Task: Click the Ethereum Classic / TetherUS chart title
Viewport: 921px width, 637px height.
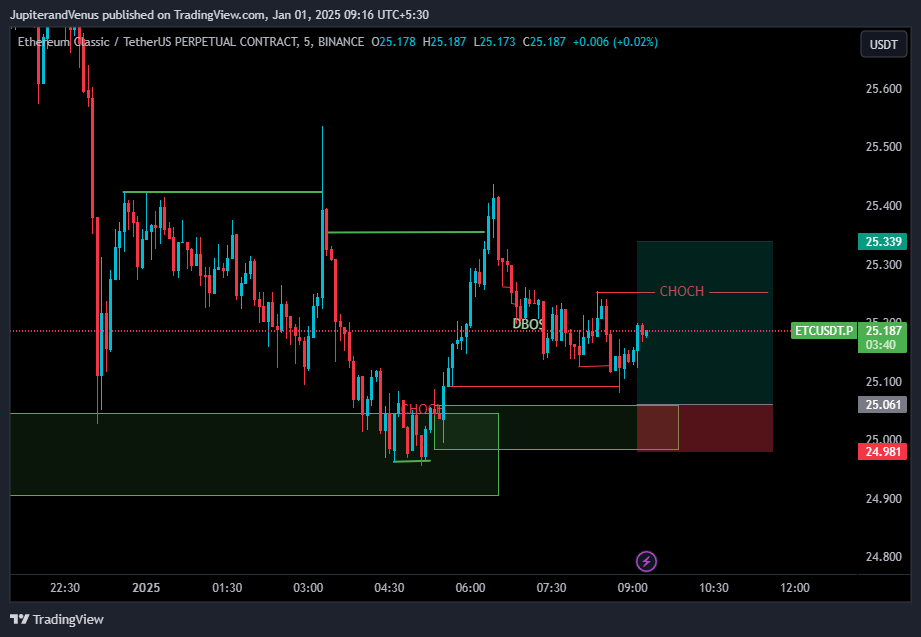Action: point(191,42)
